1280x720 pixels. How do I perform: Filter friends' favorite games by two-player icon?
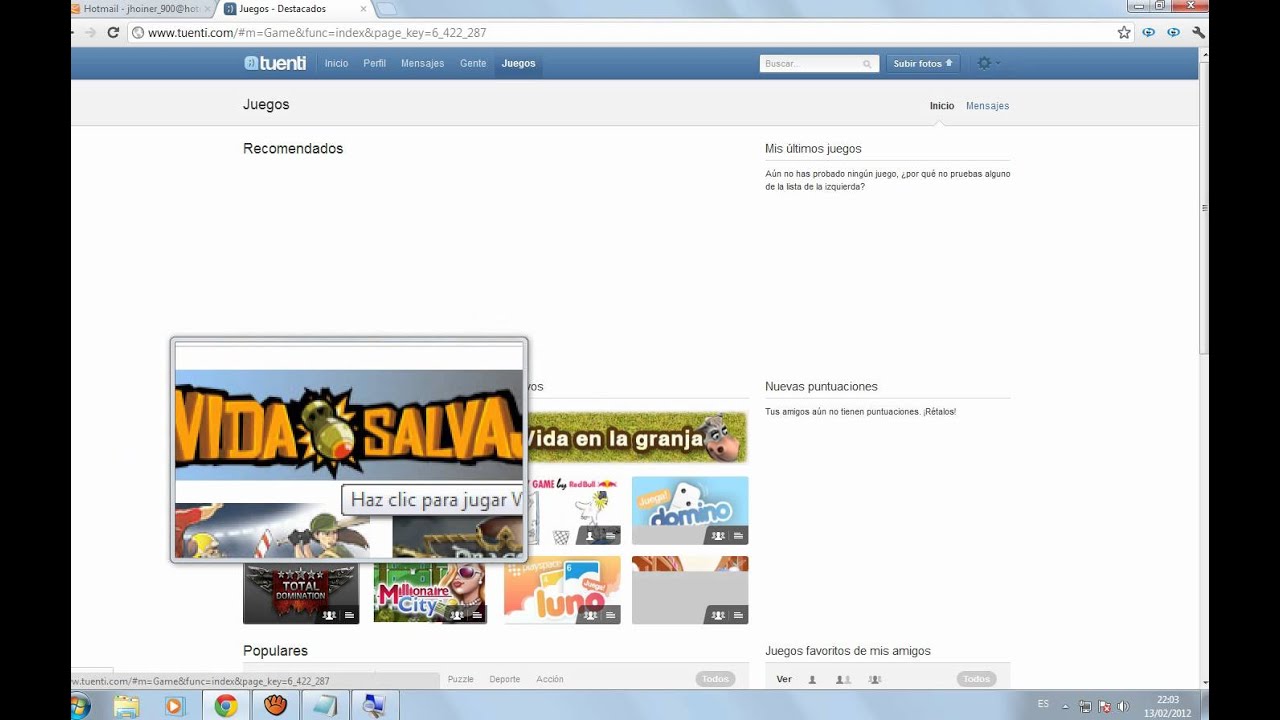pos(843,680)
